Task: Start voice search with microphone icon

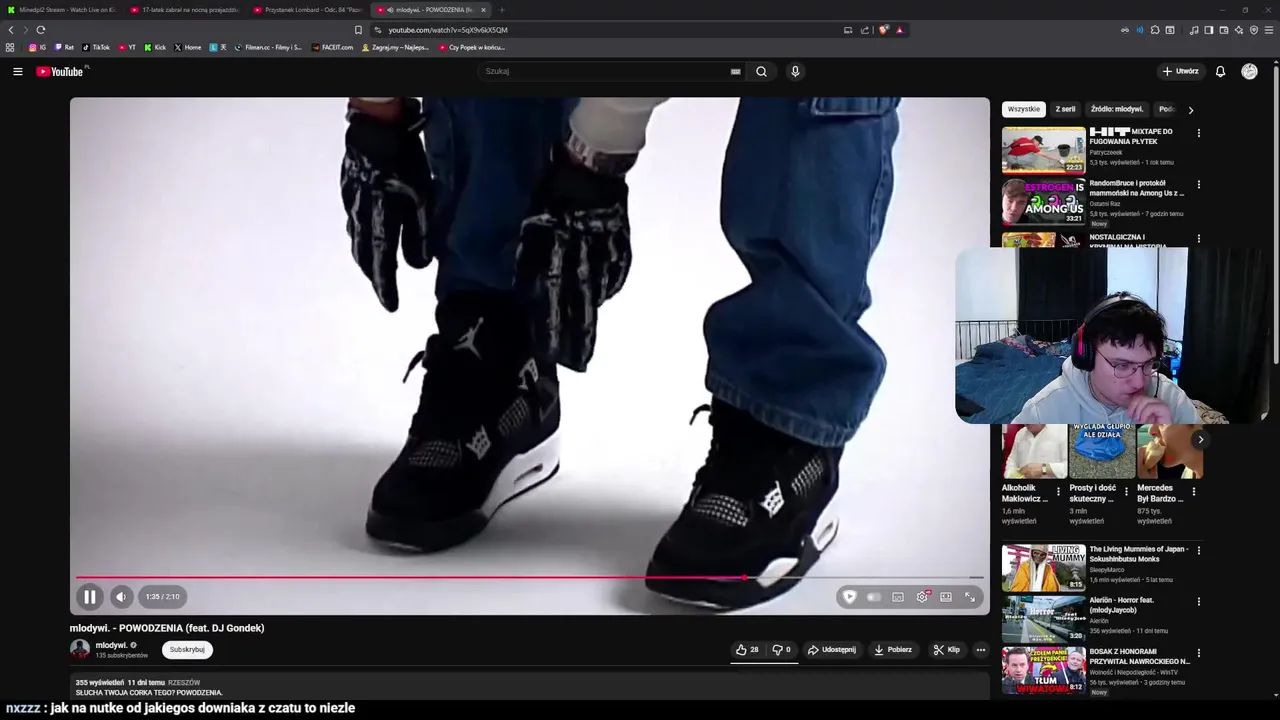Action: pyautogui.click(x=795, y=71)
